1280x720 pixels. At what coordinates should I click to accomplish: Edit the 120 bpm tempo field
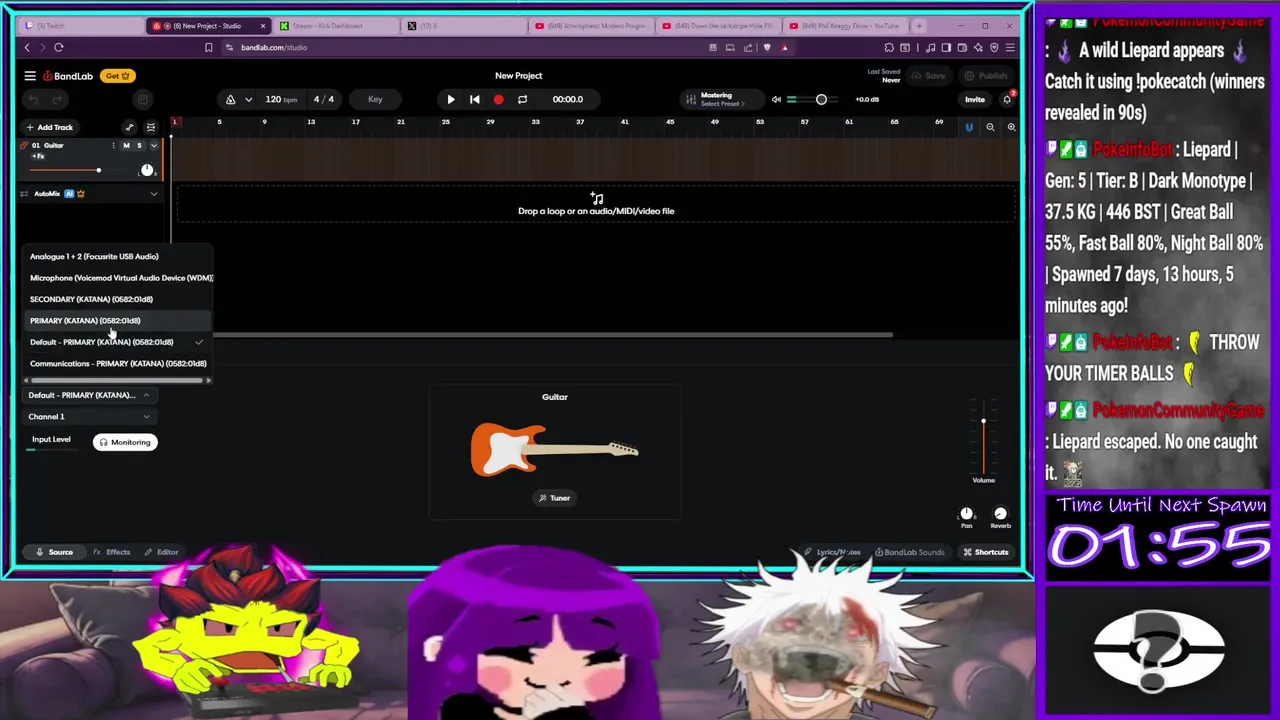tap(281, 99)
